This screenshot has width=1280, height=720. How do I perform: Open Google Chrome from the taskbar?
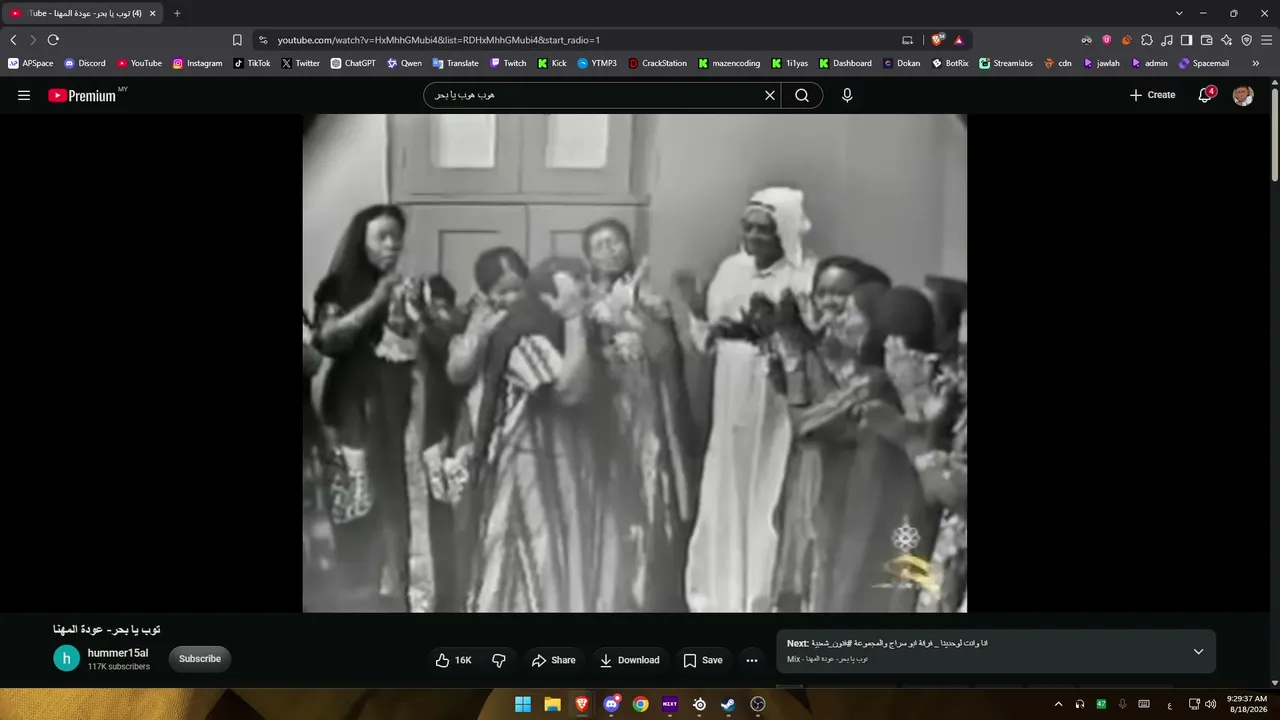coord(640,704)
